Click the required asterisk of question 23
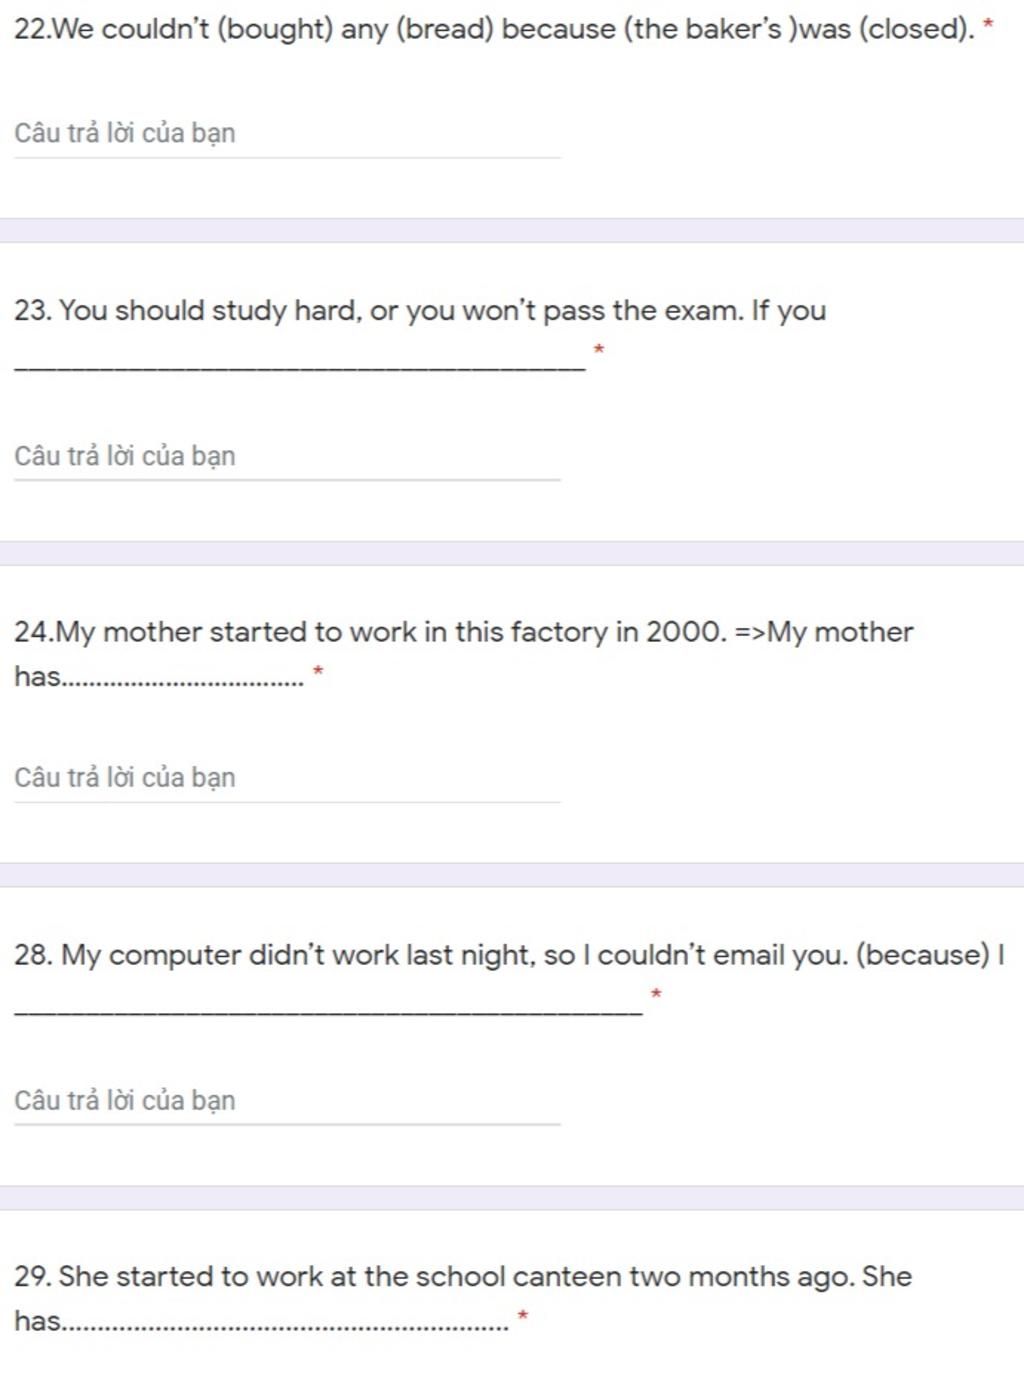Image resolution: width=1024 pixels, height=1378 pixels. click(x=599, y=350)
